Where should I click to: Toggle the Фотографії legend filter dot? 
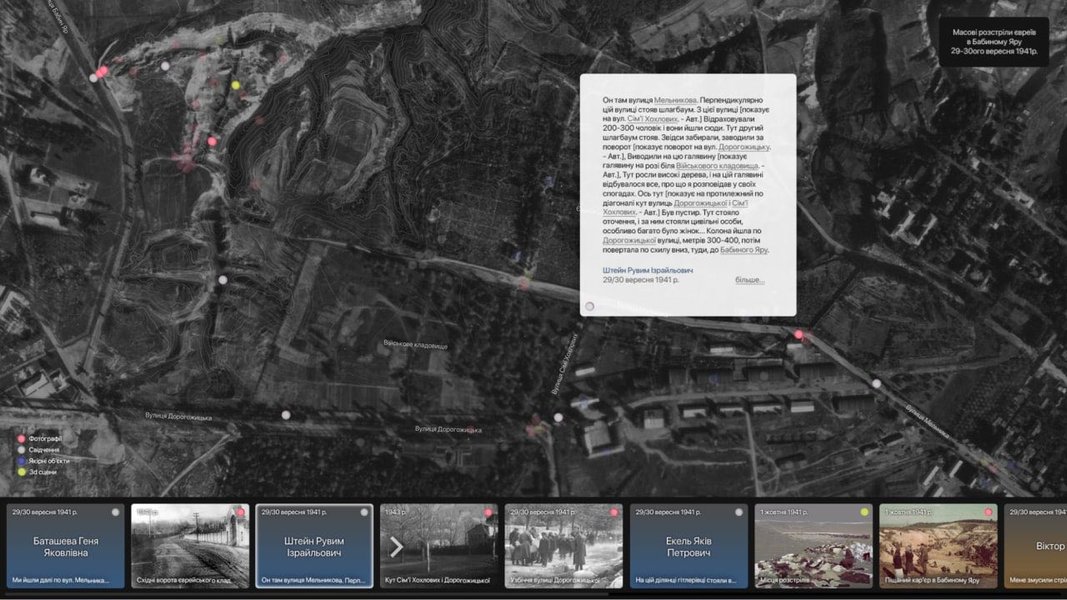click(21, 438)
